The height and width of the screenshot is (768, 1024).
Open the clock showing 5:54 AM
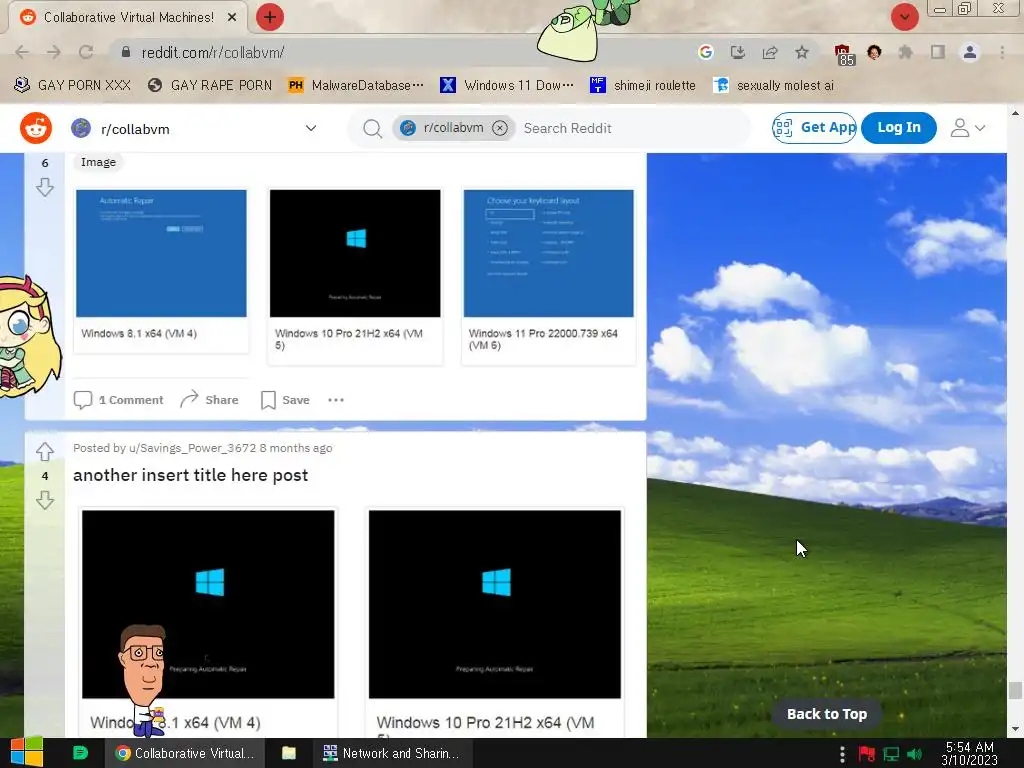coord(969,753)
